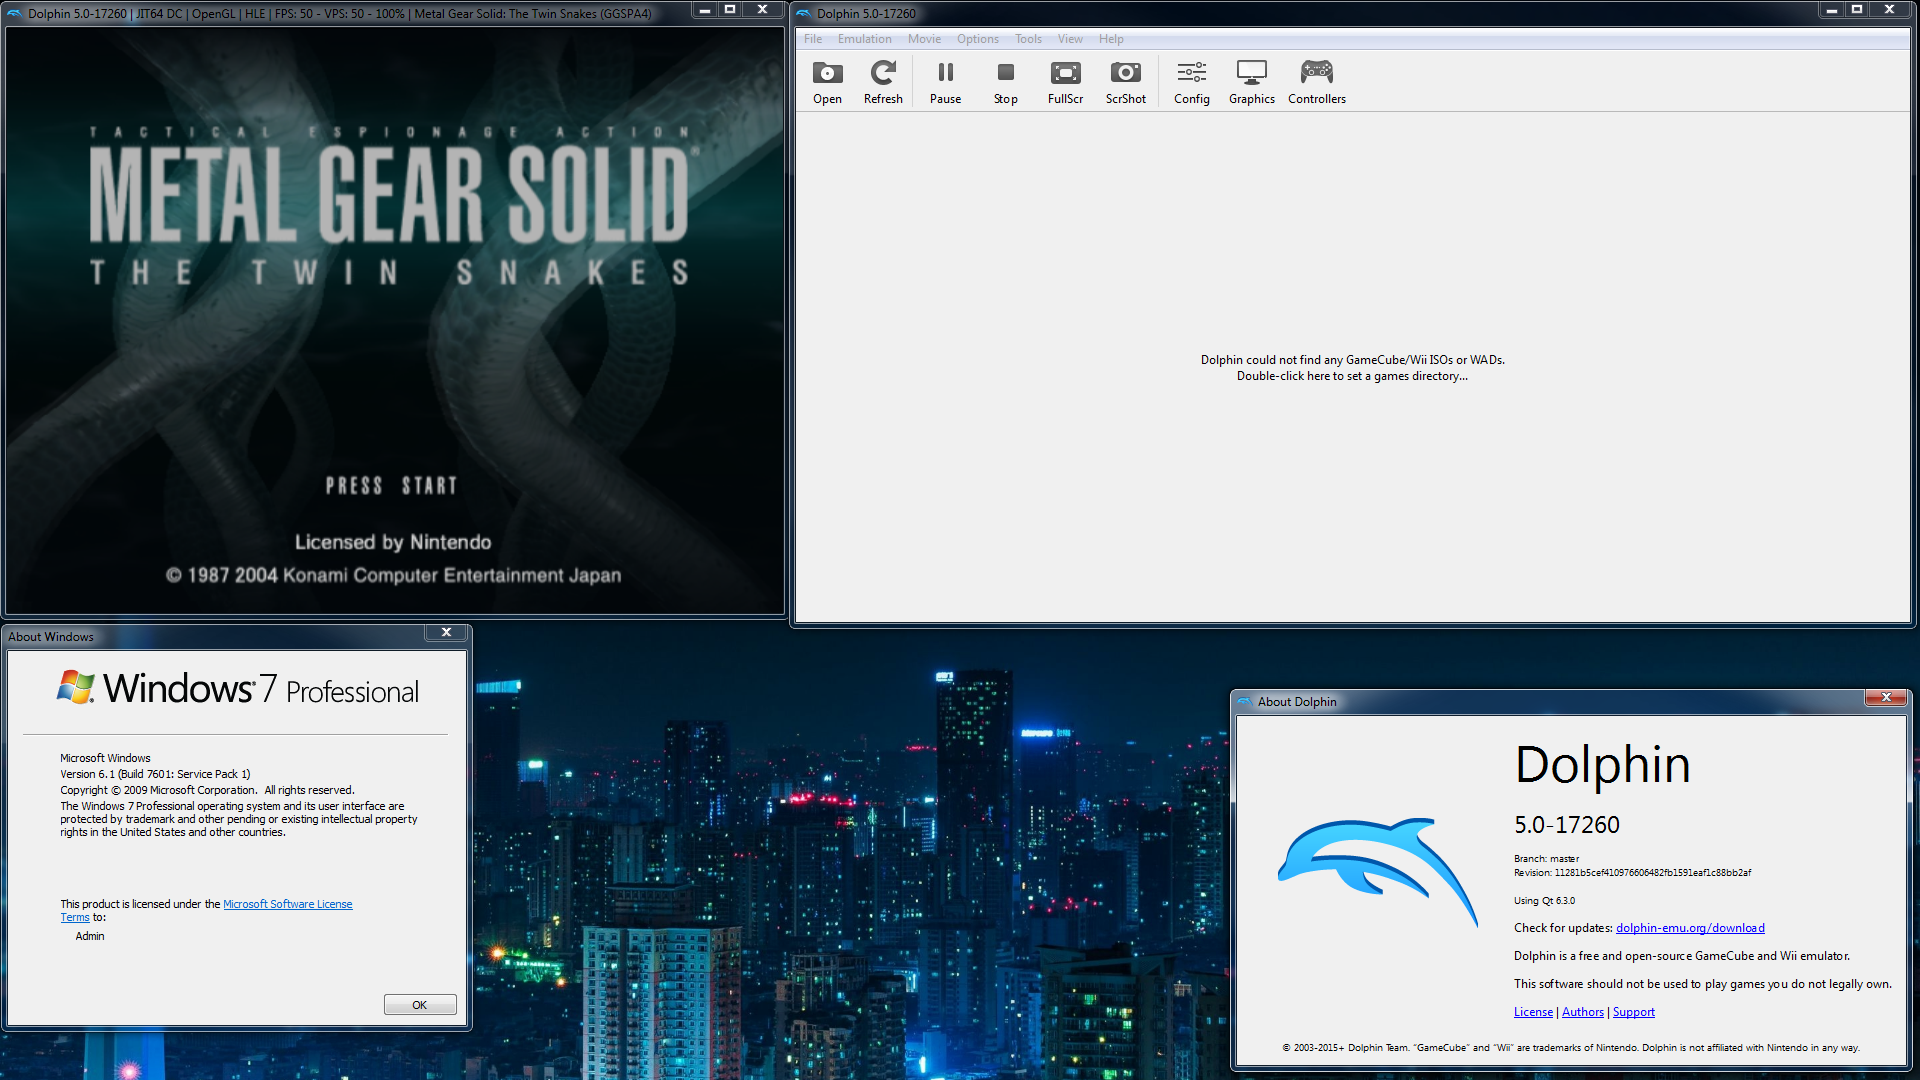Open the Controllers settings icon
Viewport: 1920px width, 1080px height.
(x=1316, y=82)
